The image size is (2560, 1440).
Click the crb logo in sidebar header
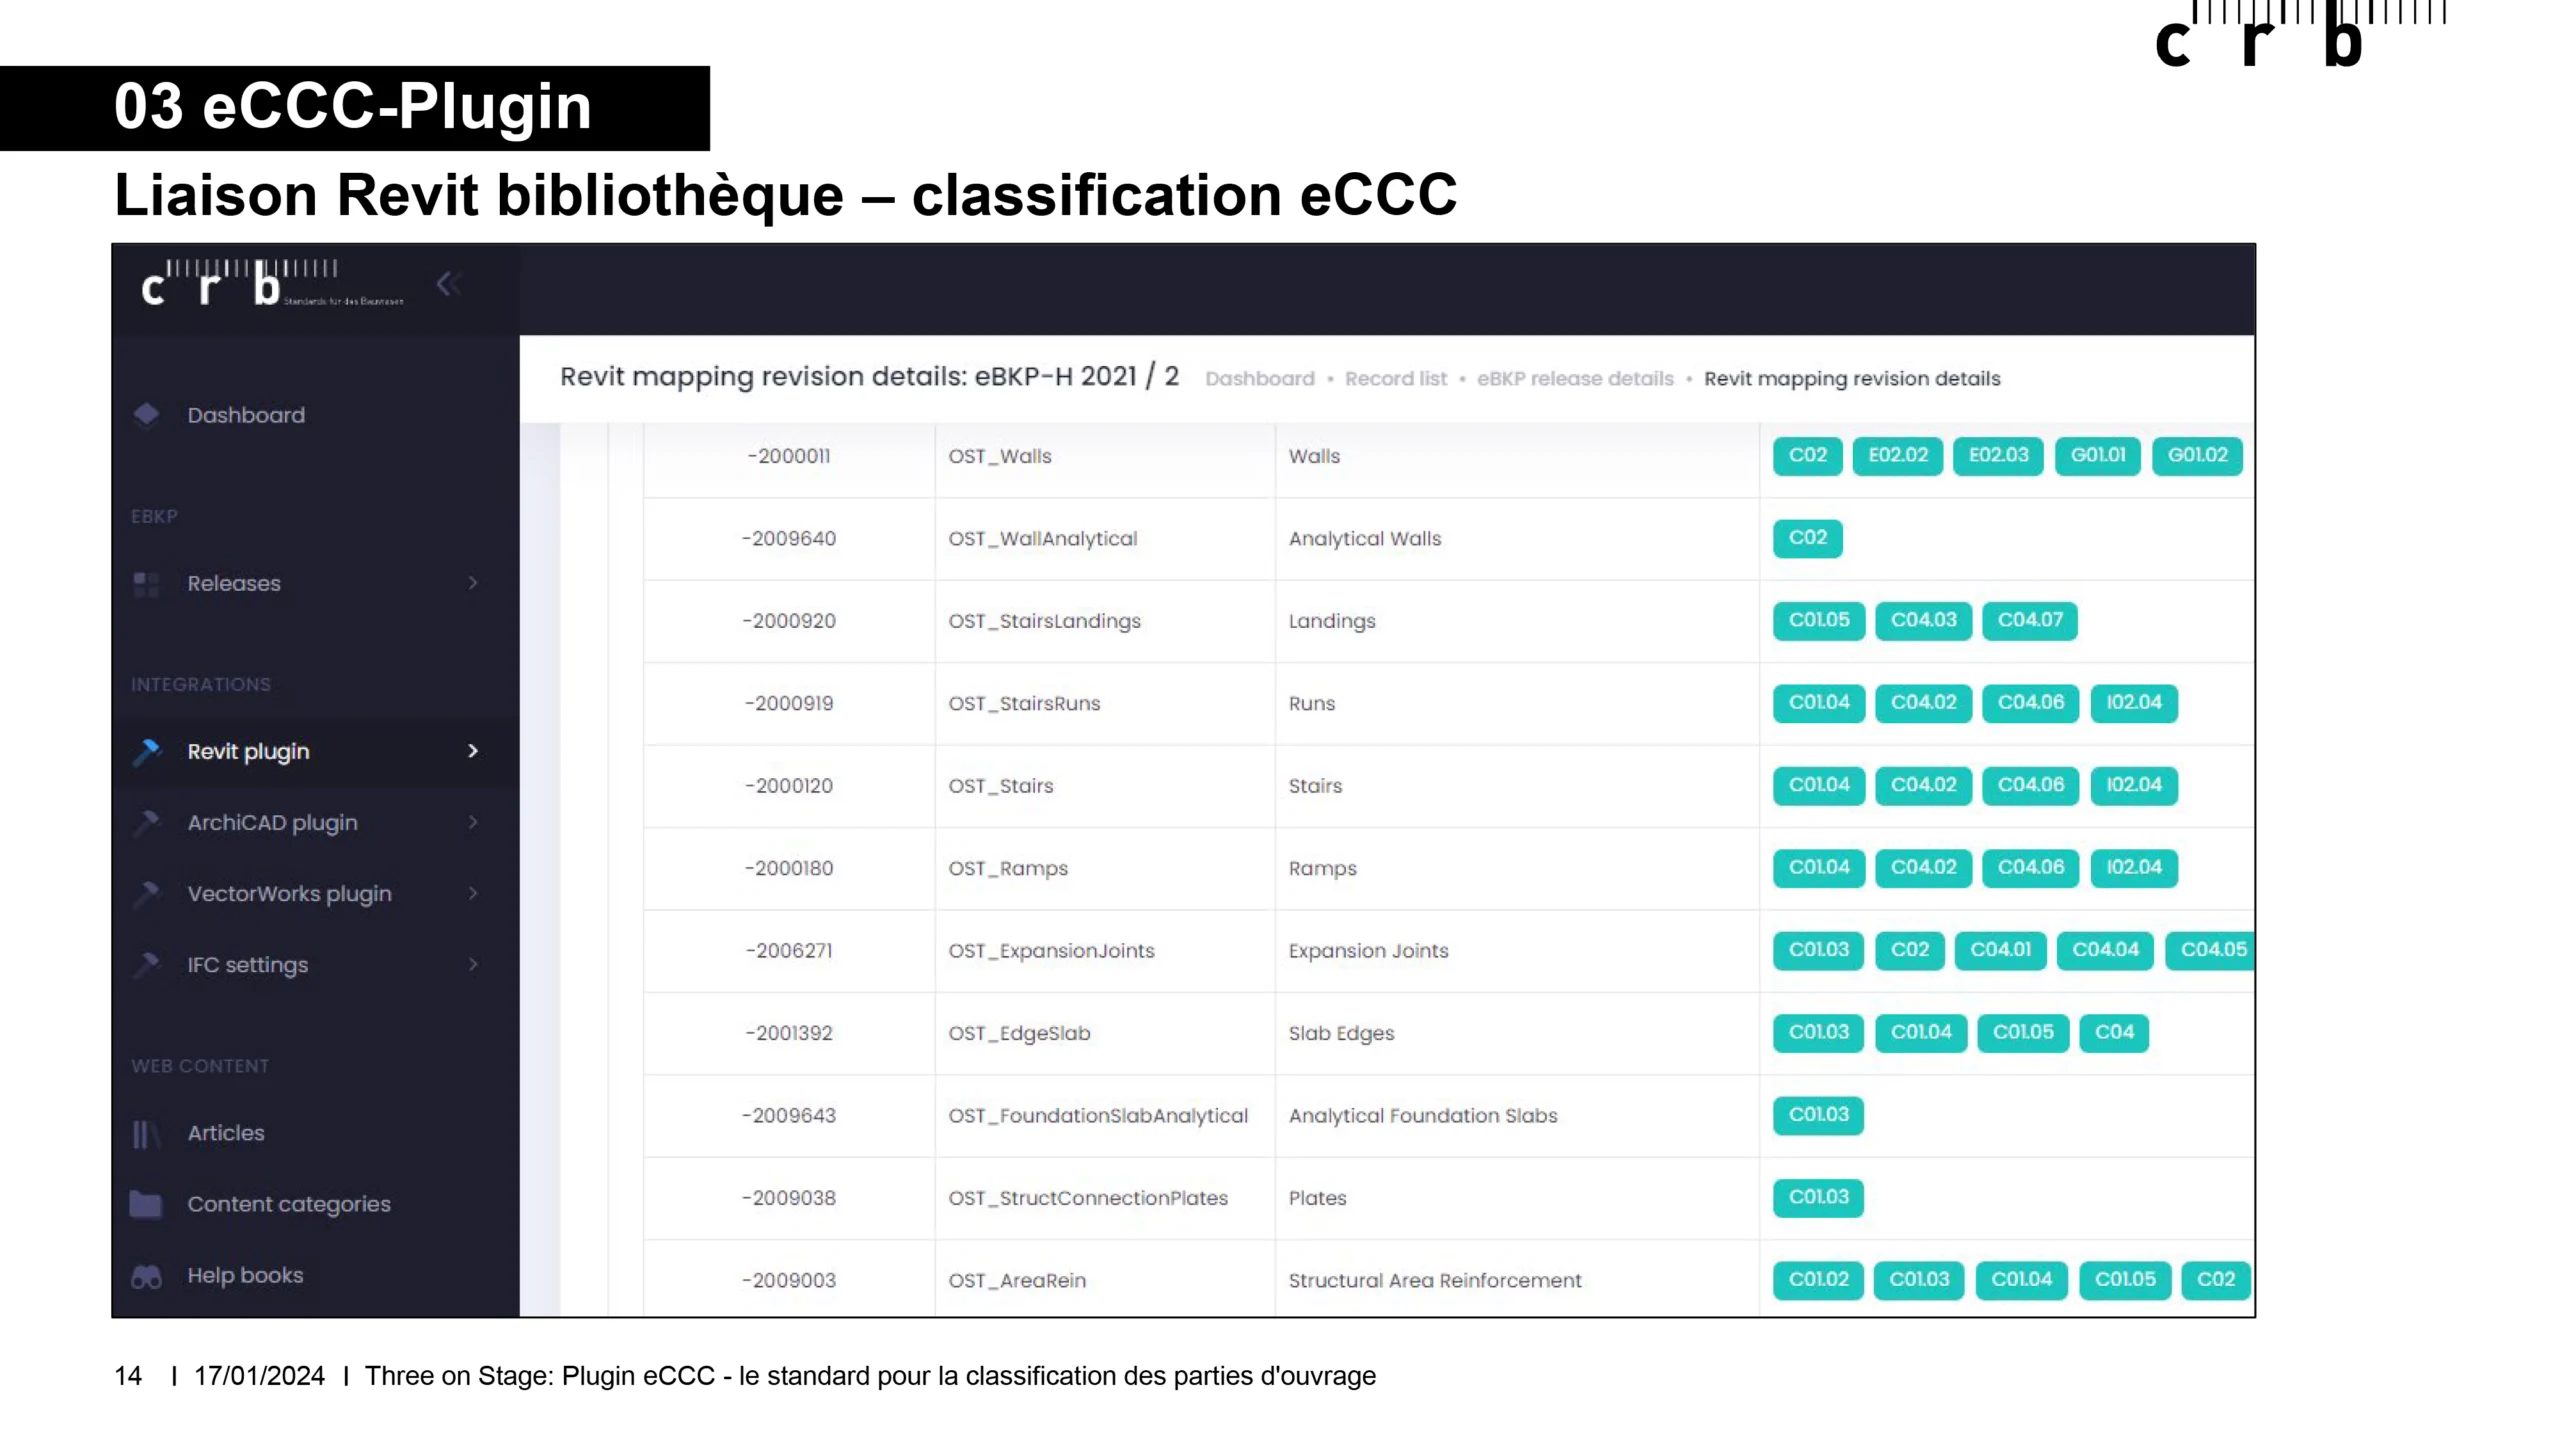pyautogui.click(x=270, y=285)
